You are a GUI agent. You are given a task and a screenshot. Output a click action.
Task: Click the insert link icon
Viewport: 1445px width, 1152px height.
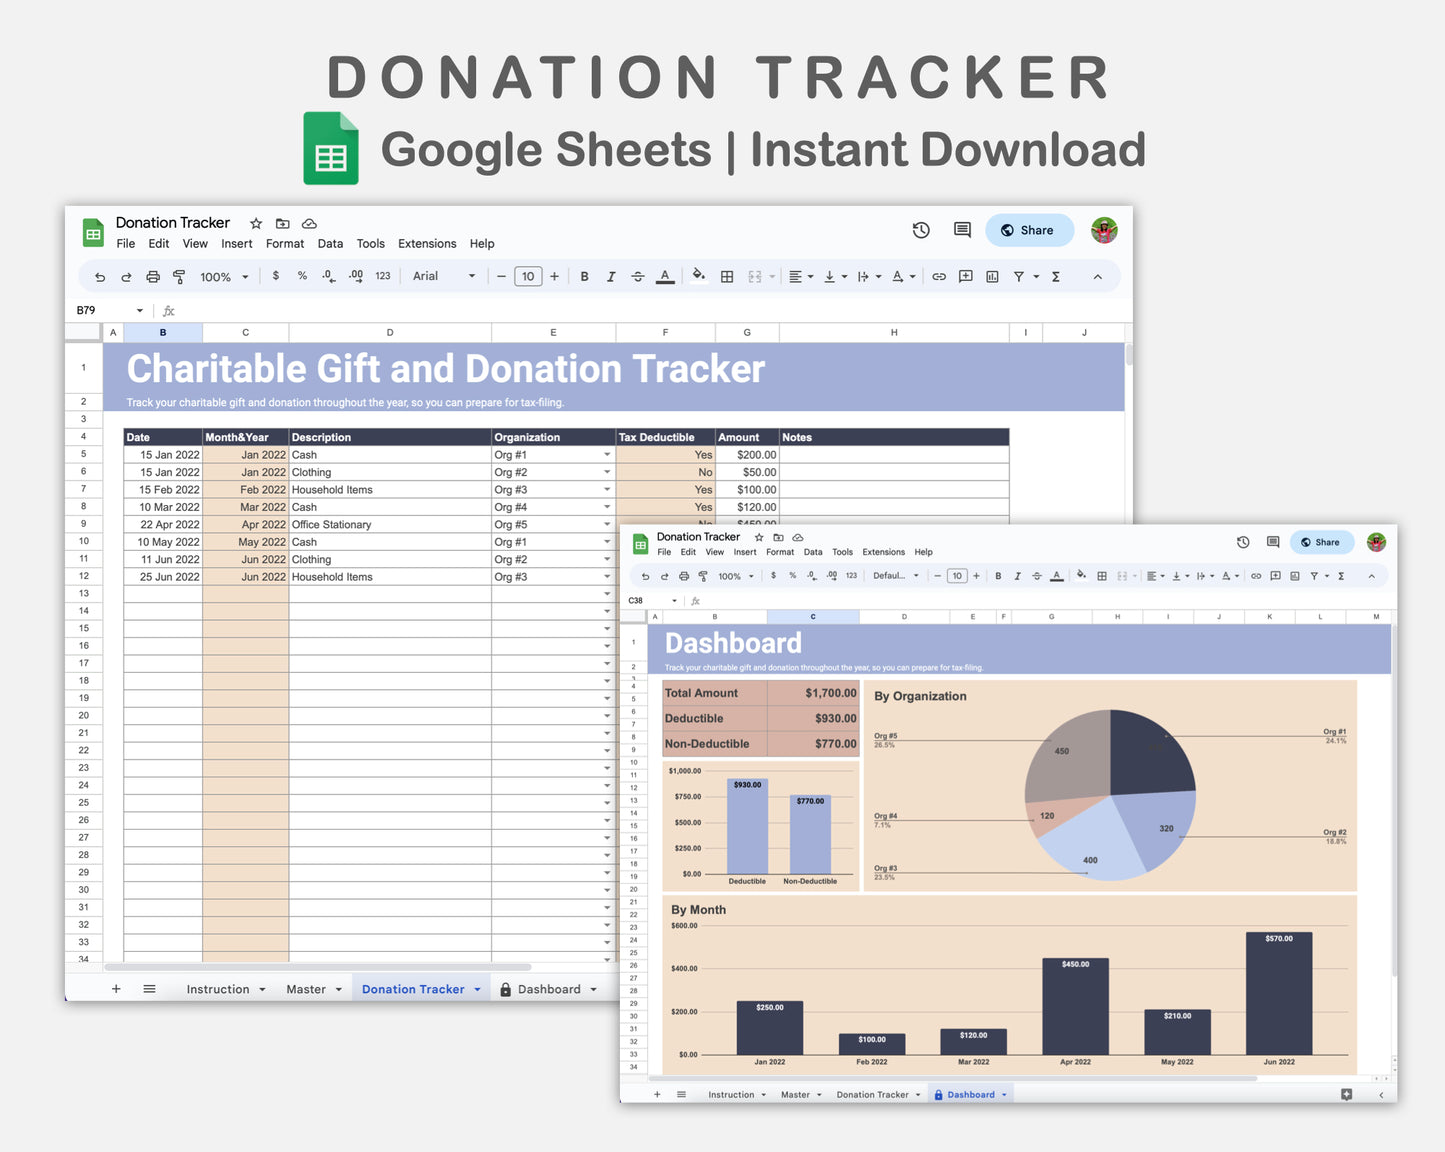938,276
